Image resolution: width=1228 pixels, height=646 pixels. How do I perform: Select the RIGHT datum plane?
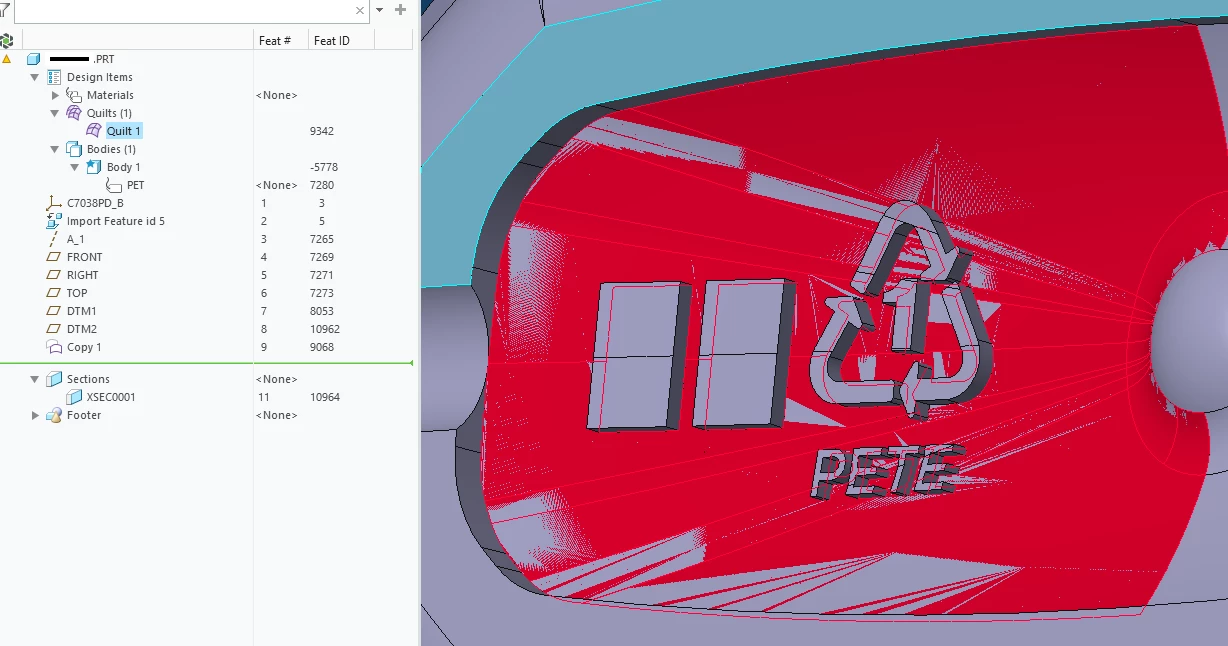[x=83, y=275]
